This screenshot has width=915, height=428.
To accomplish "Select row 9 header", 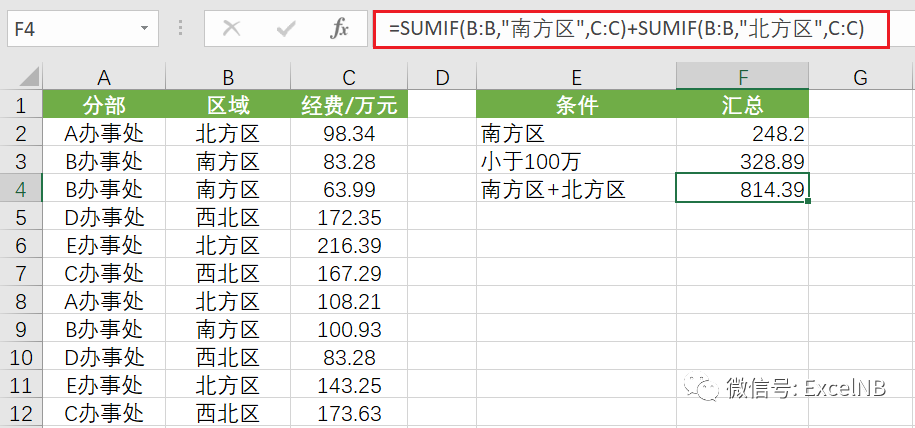I will [21, 329].
